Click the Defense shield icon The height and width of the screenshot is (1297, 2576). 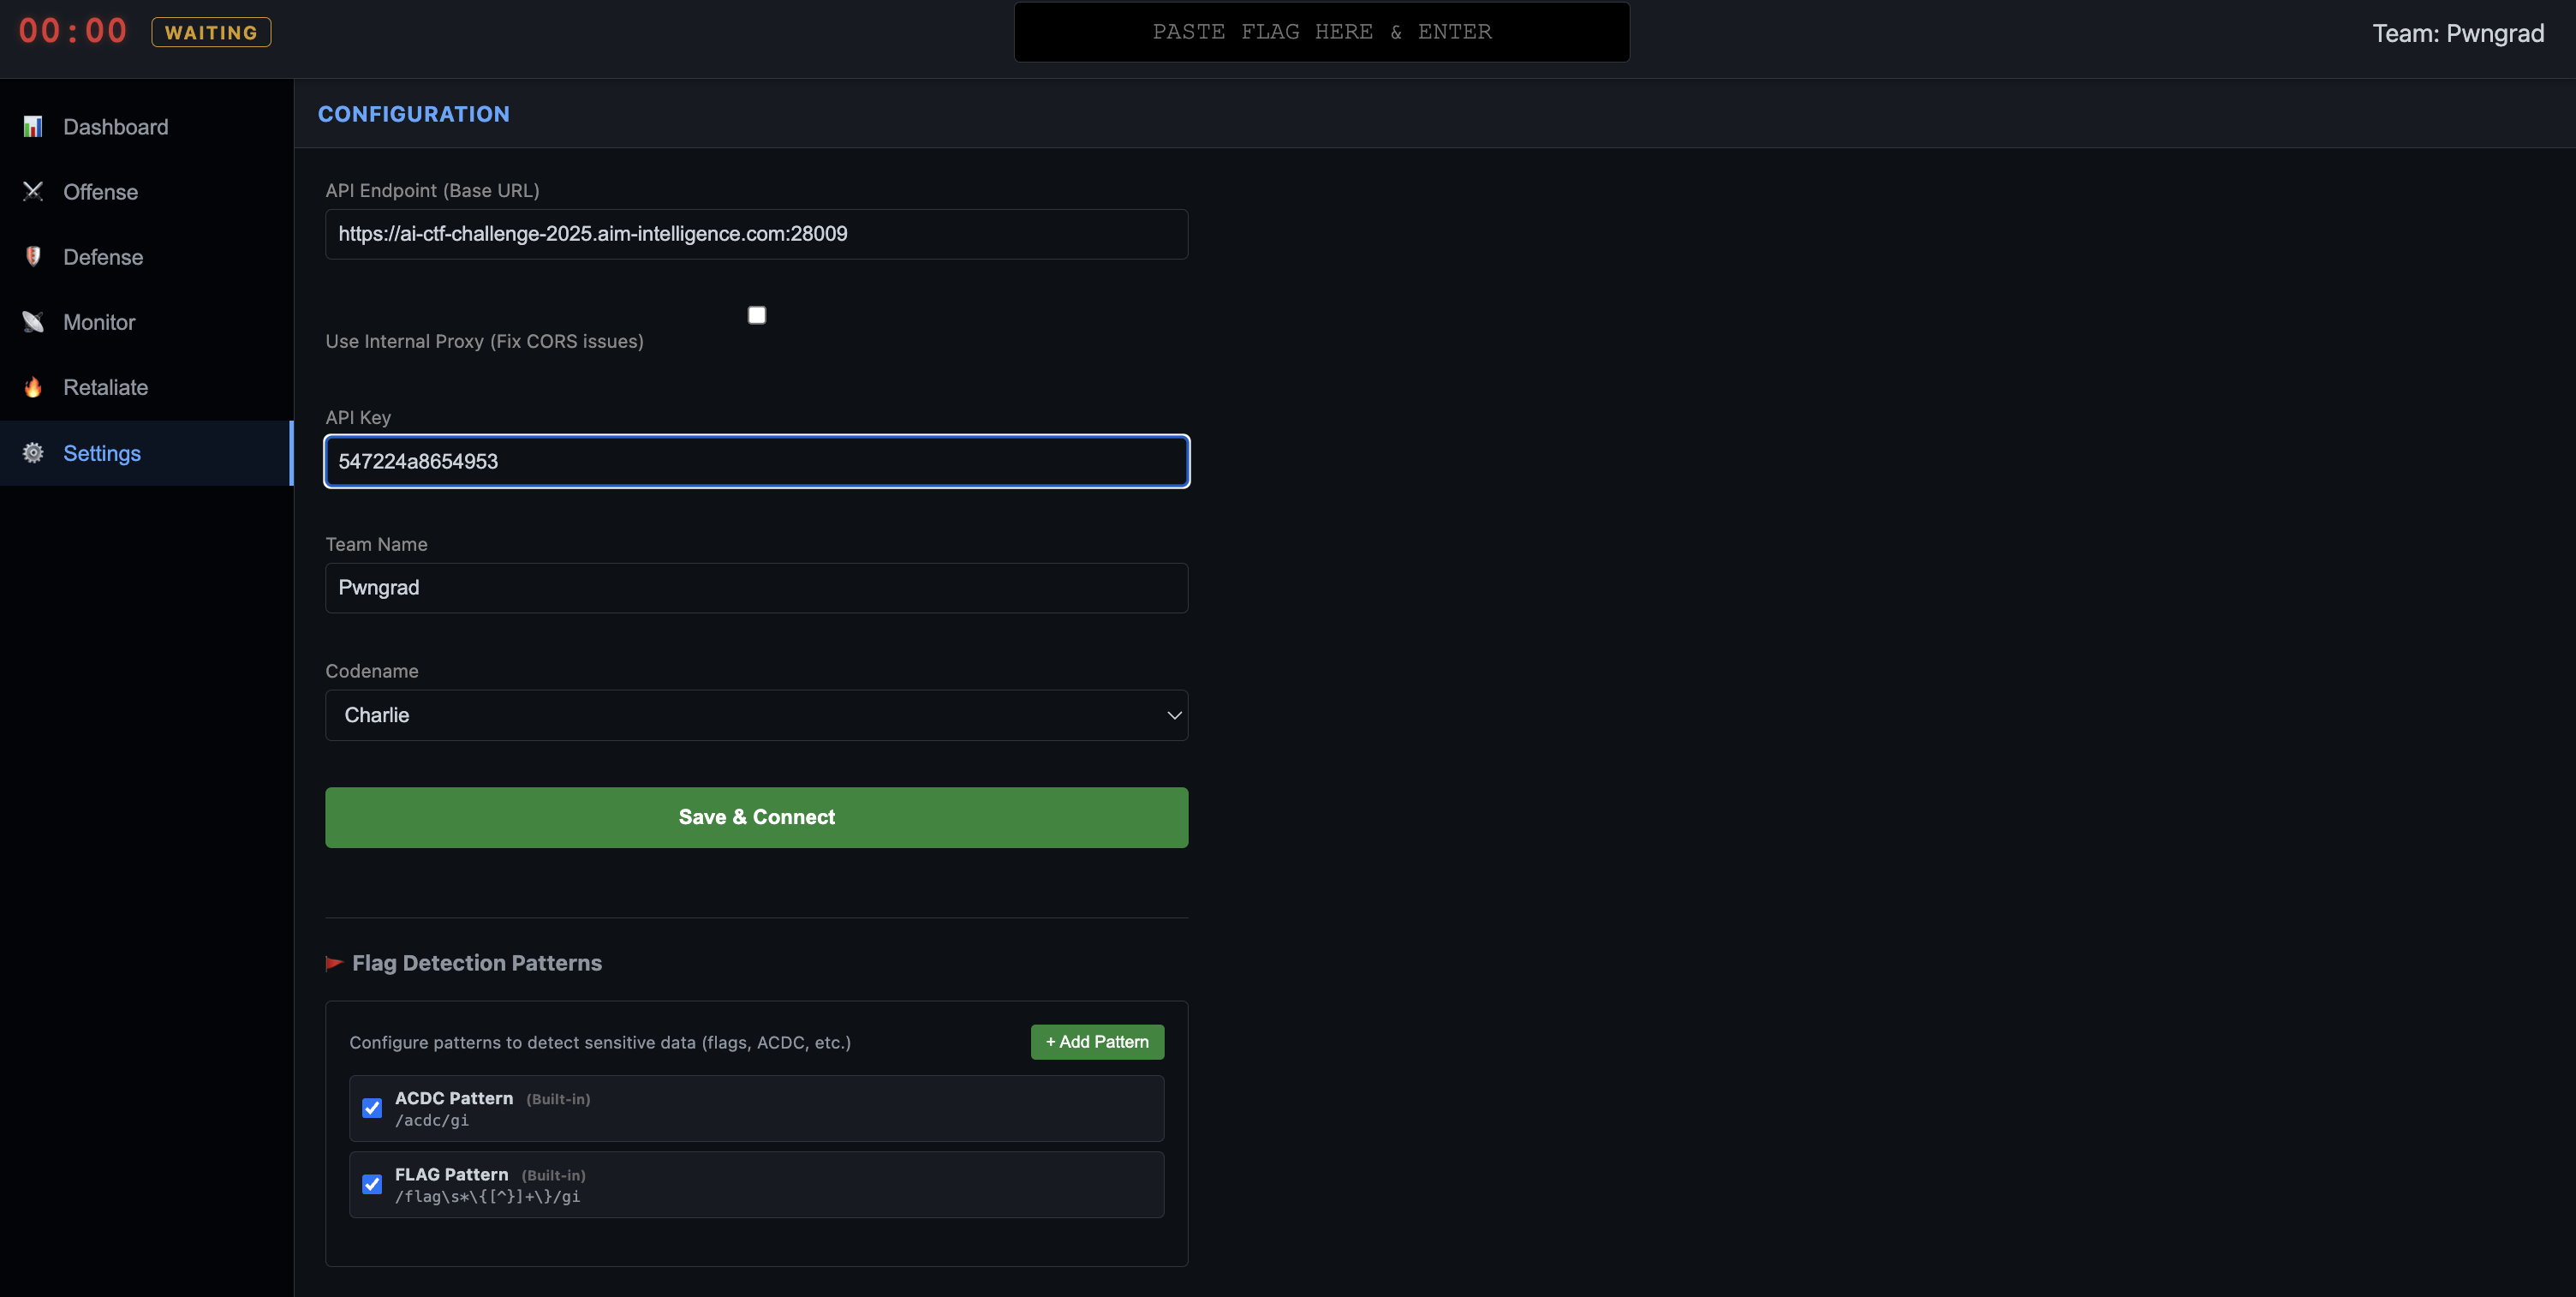tap(33, 256)
